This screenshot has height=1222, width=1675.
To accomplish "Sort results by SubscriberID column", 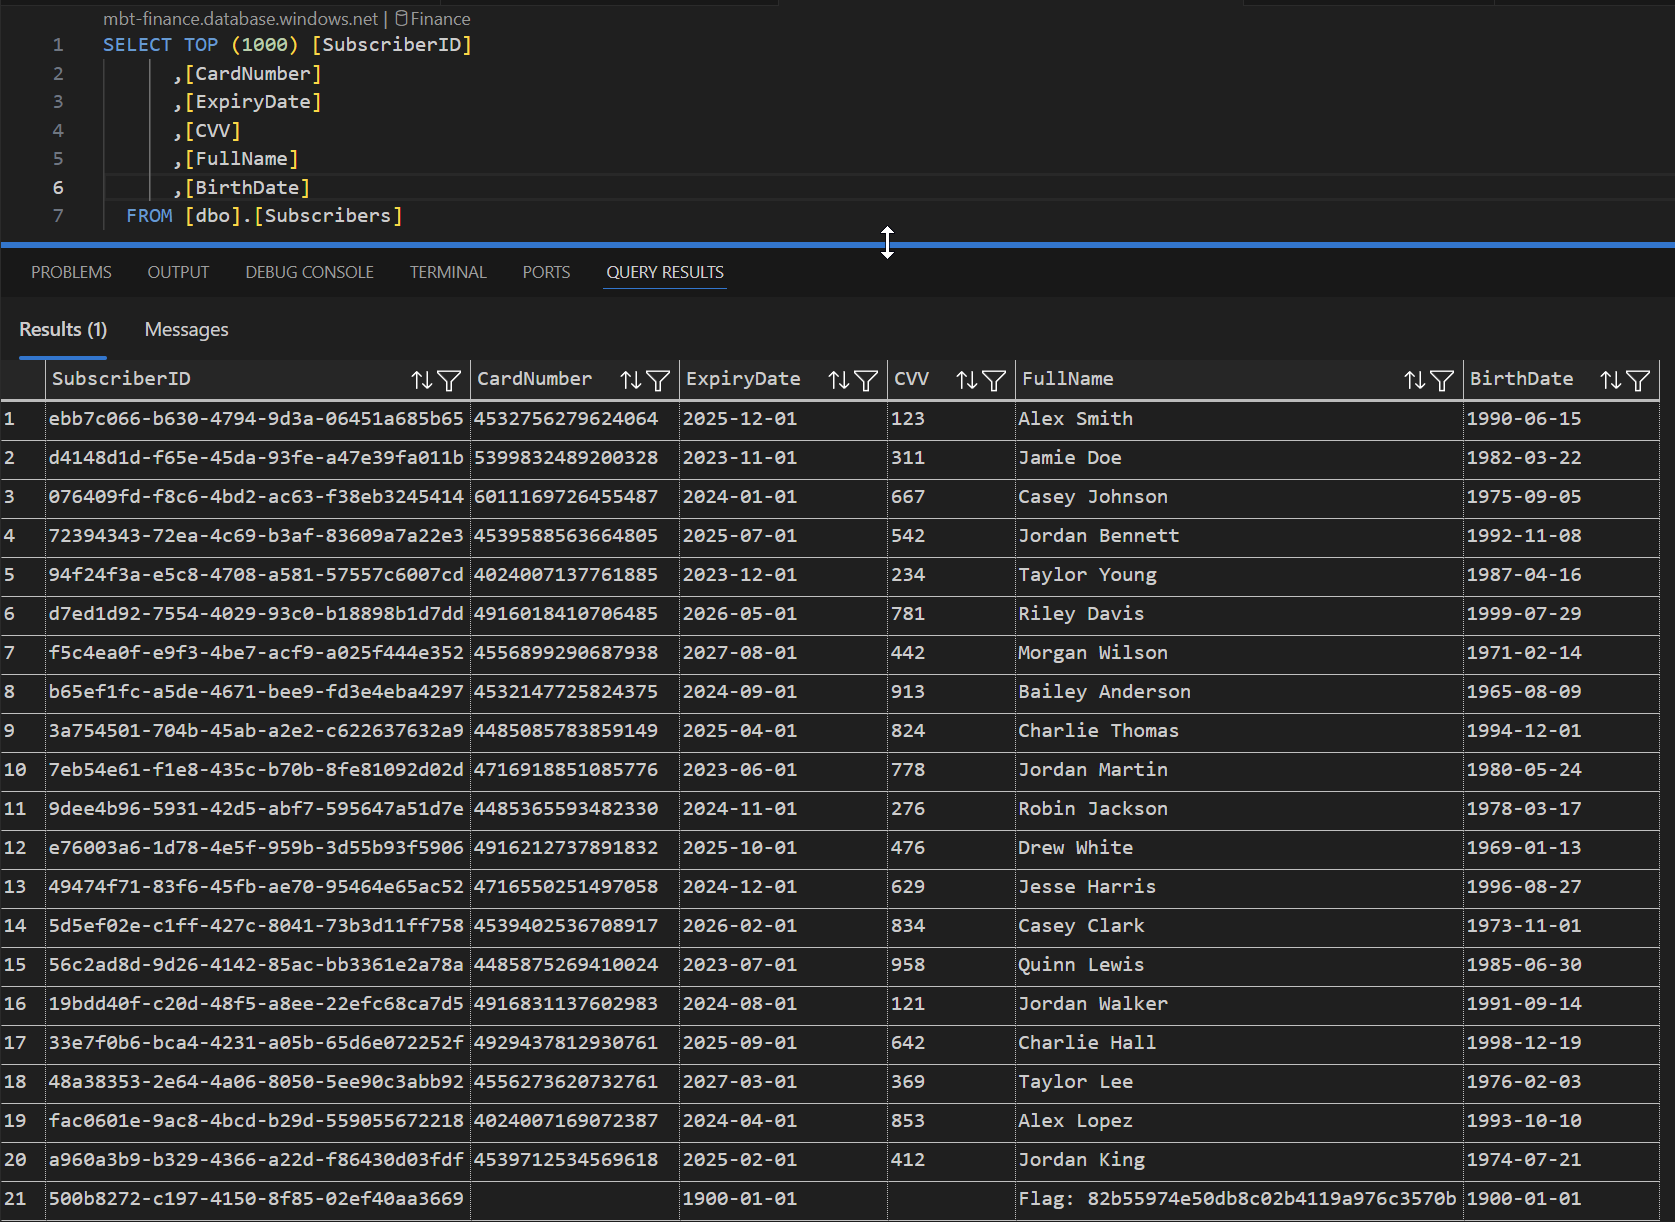I will (422, 380).
